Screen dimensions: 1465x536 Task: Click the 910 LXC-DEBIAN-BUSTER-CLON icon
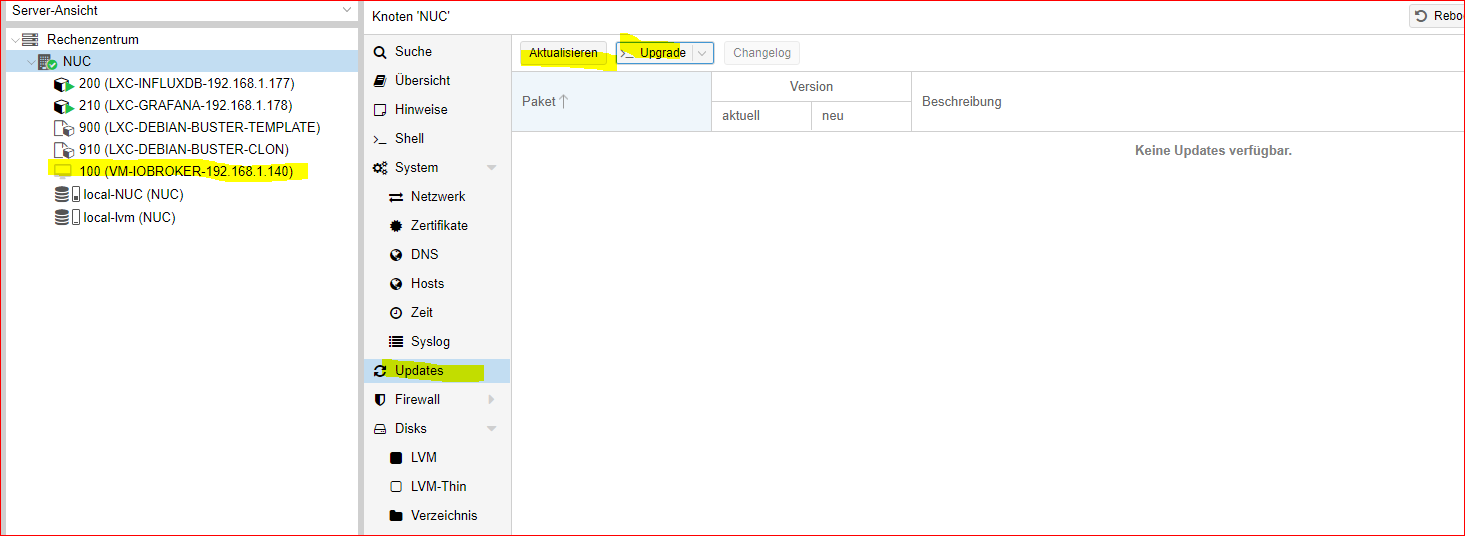[63, 150]
